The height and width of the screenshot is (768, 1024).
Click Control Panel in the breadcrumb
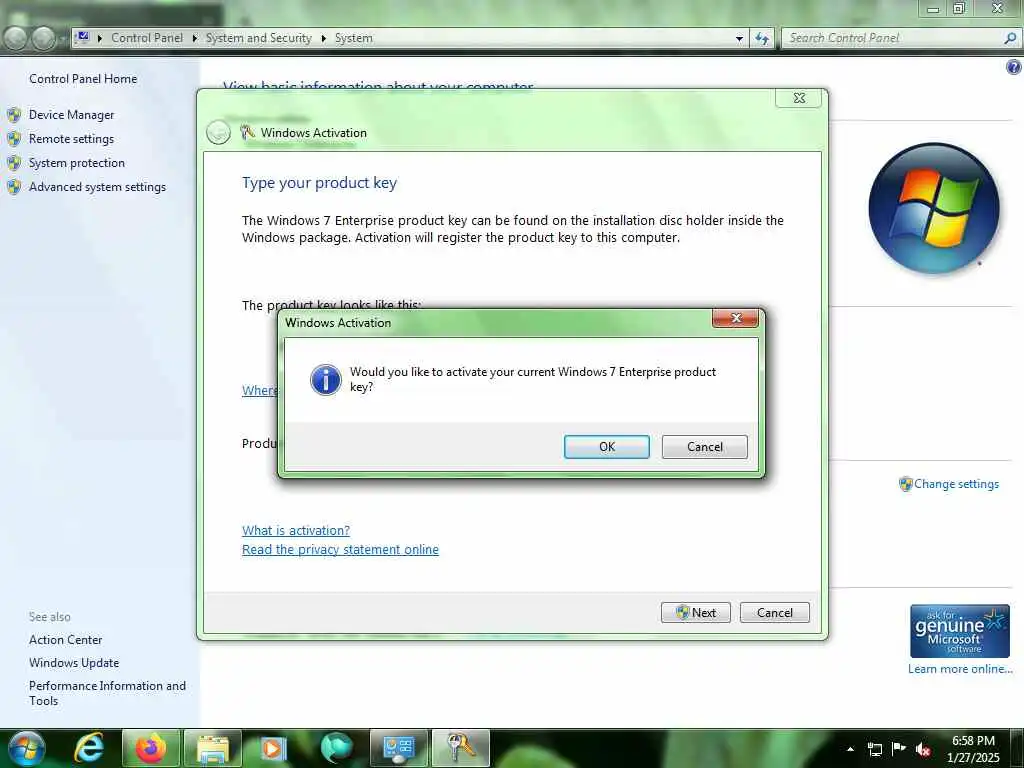pyautogui.click(x=147, y=38)
